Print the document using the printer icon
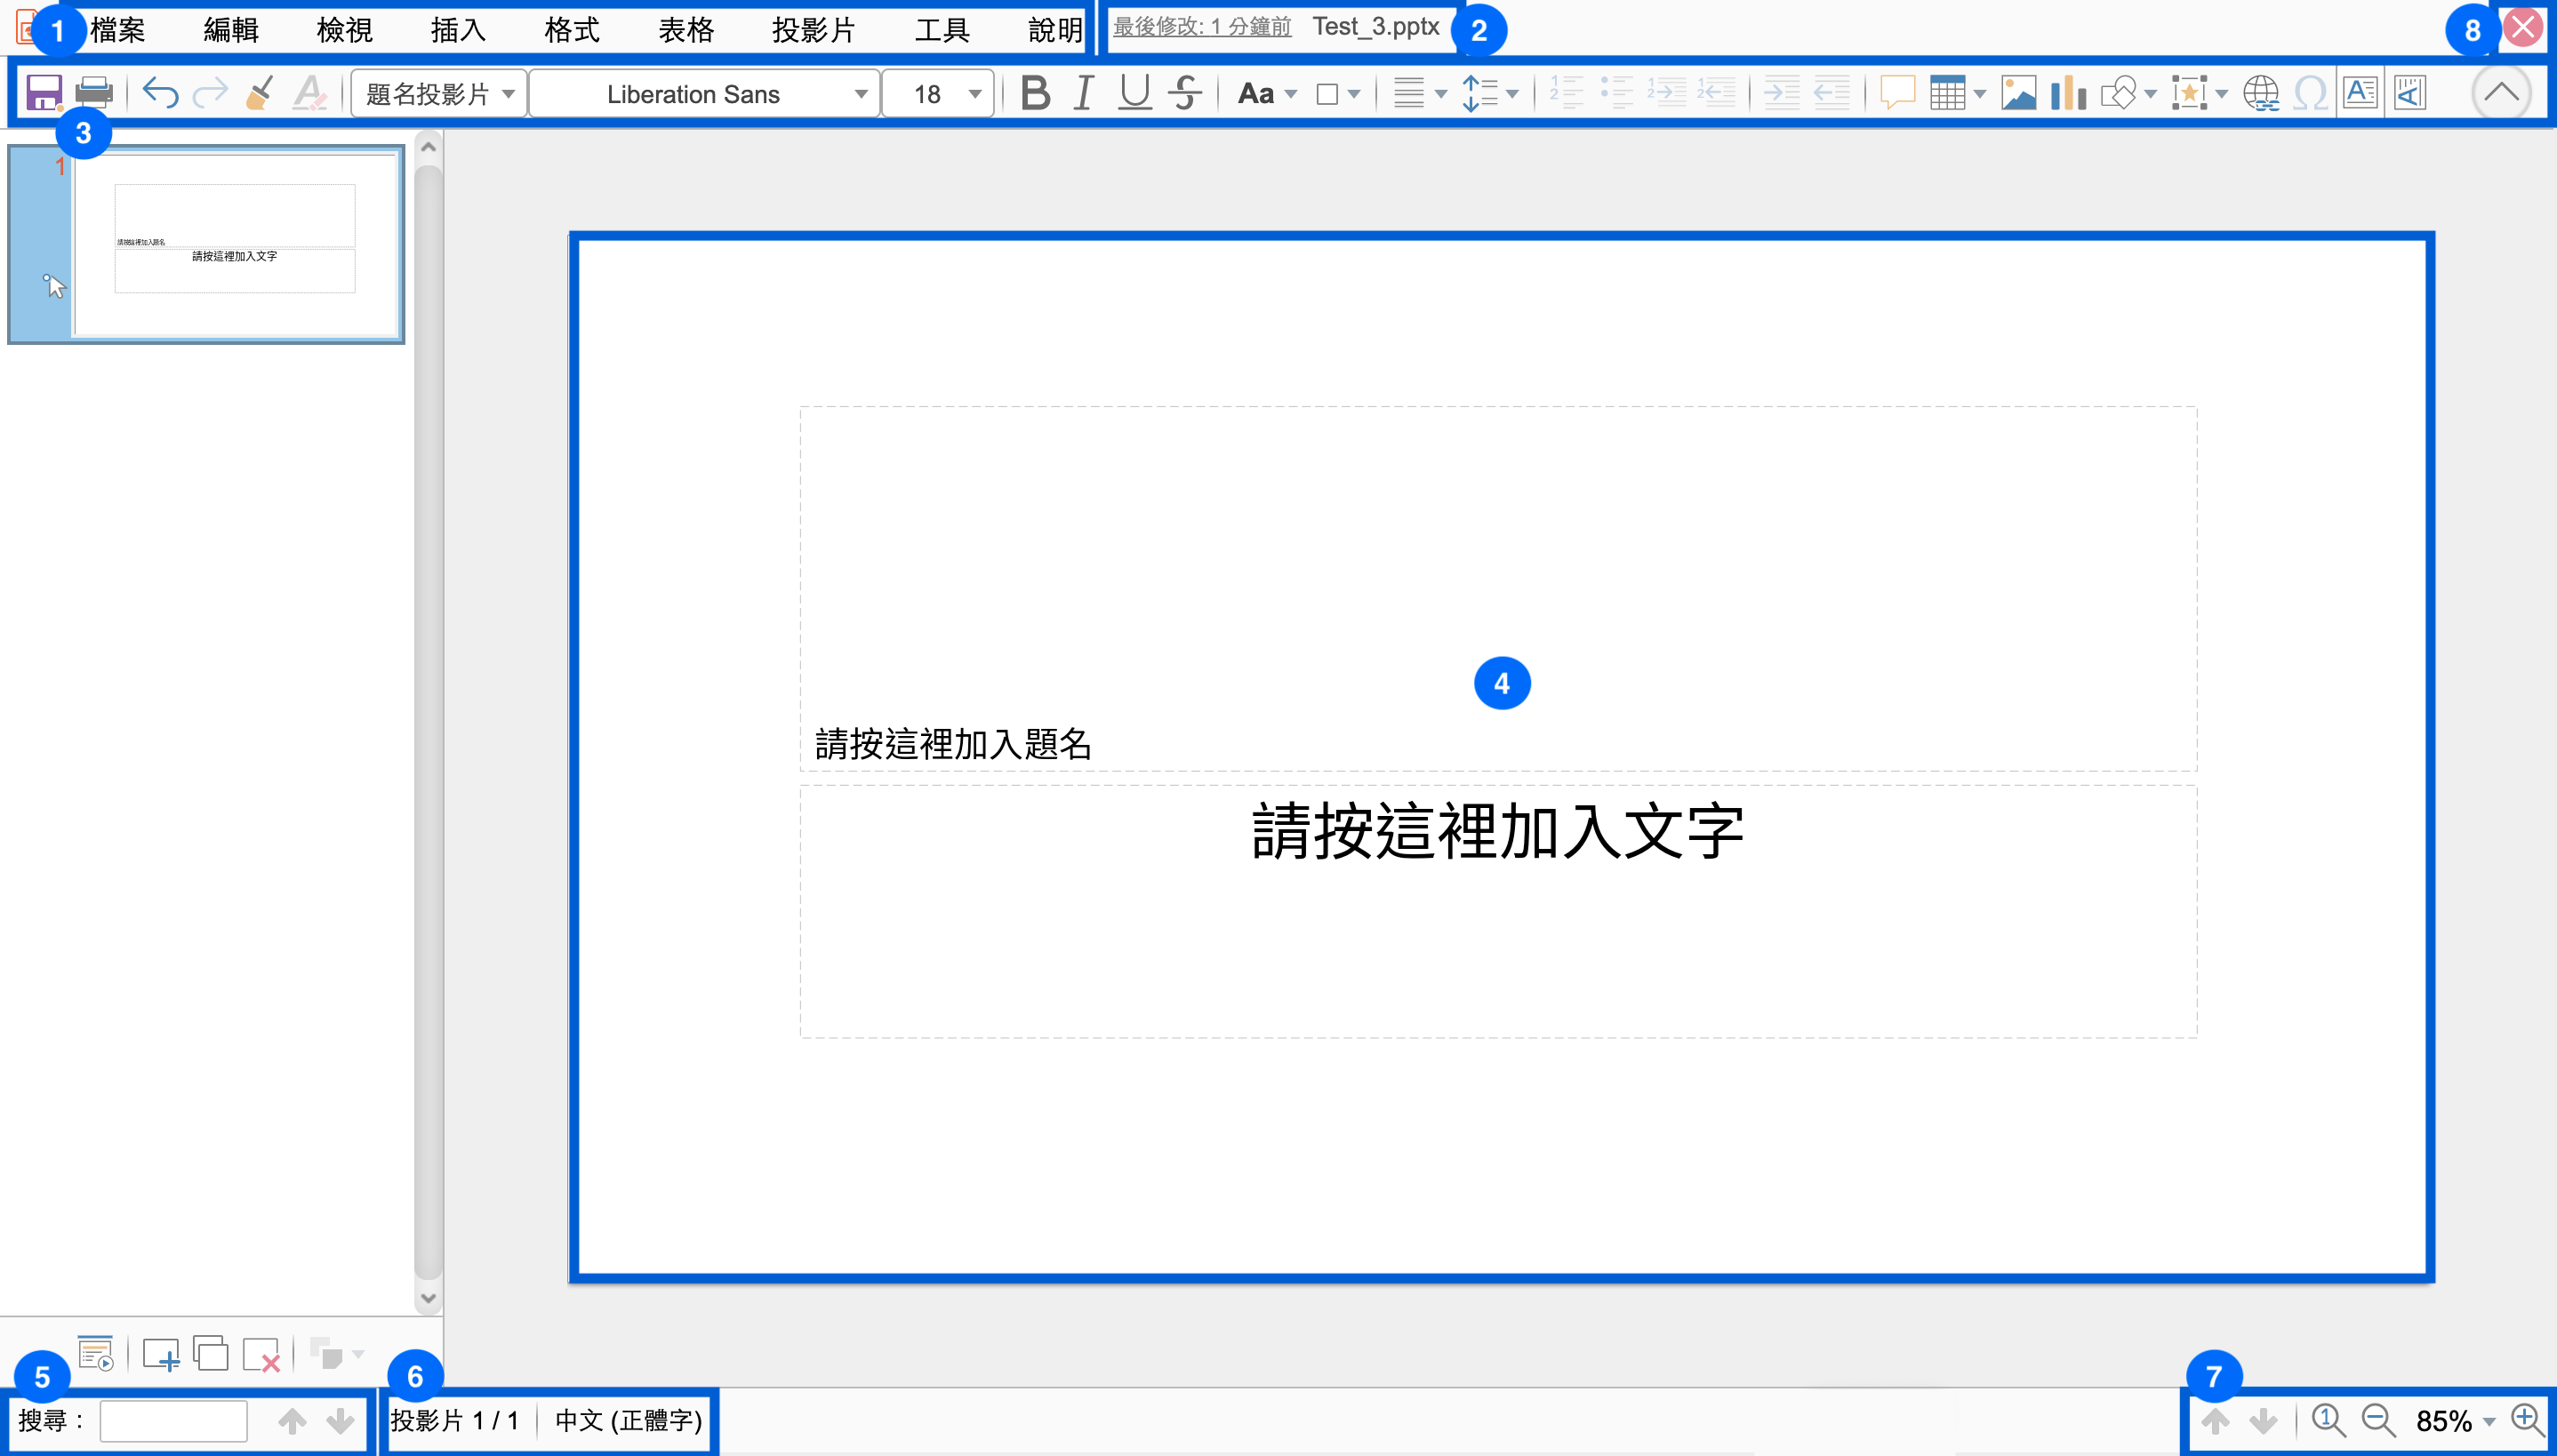The height and width of the screenshot is (1456, 2557). pos(95,93)
